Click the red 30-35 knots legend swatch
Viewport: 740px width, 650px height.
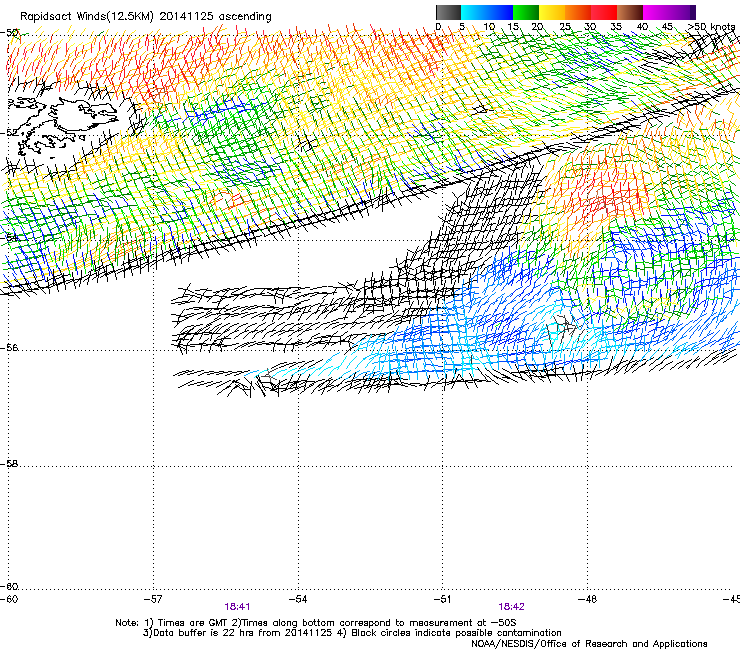click(x=604, y=12)
